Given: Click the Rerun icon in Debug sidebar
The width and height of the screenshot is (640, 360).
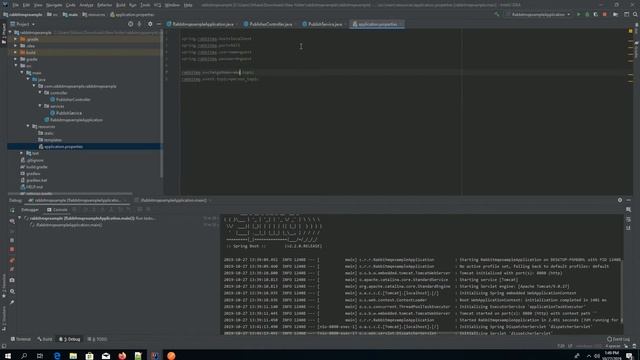Looking at the screenshot, I should pos(12,210).
